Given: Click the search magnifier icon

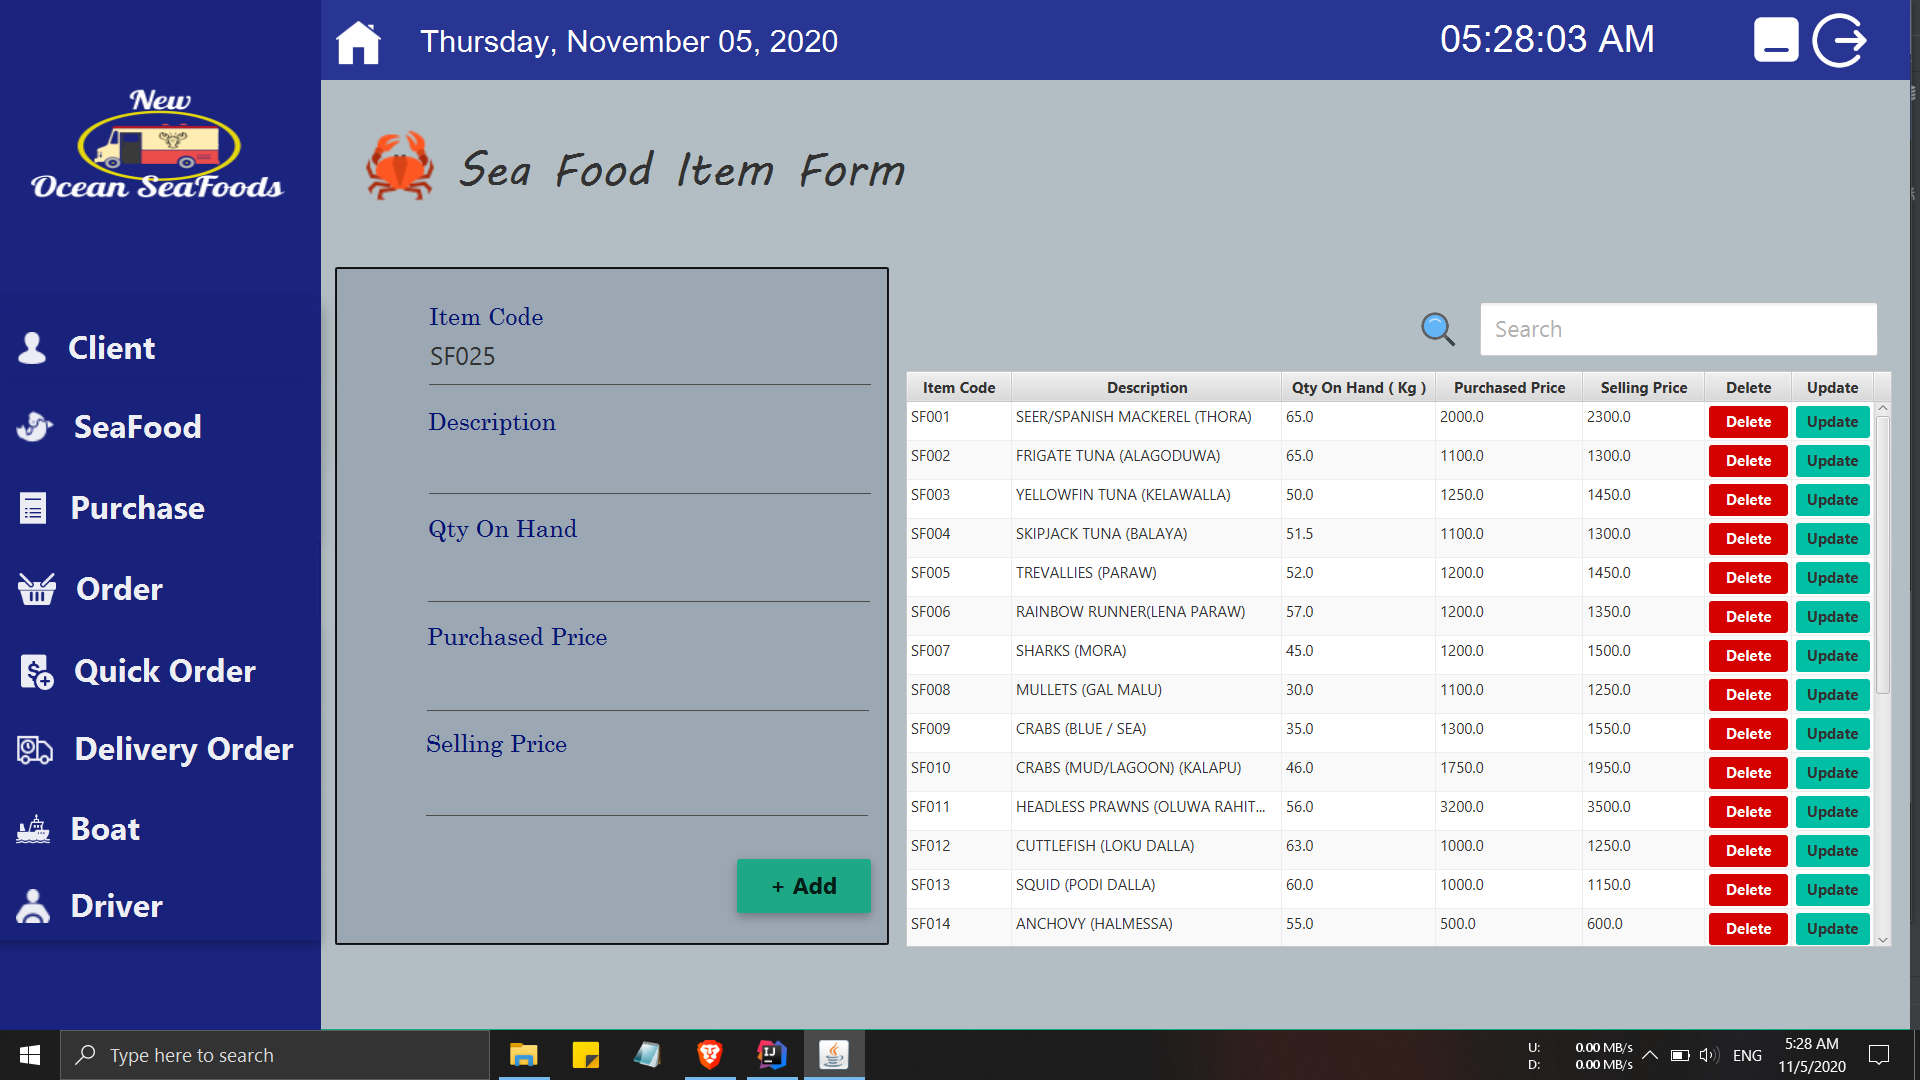Looking at the screenshot, I should (1437, 328).
